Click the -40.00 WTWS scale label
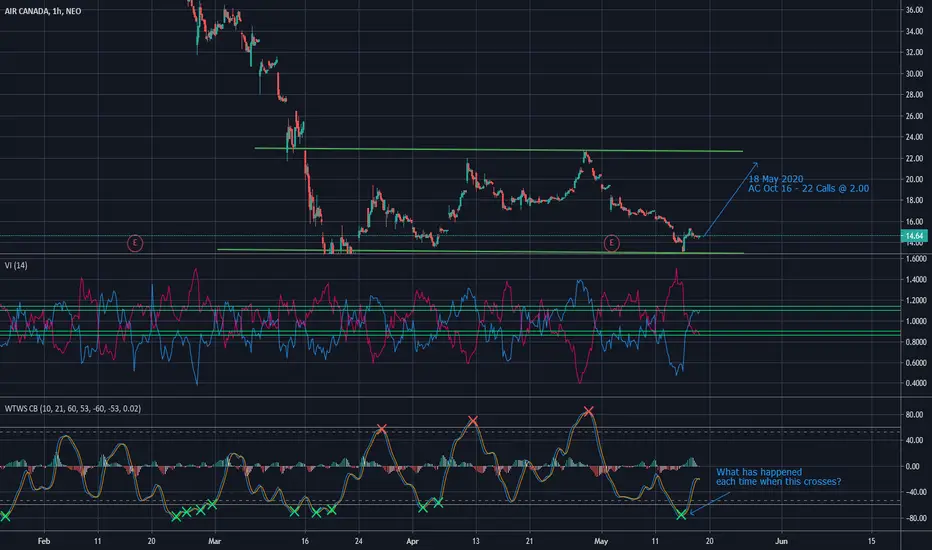932x550 pixels. 915,492
